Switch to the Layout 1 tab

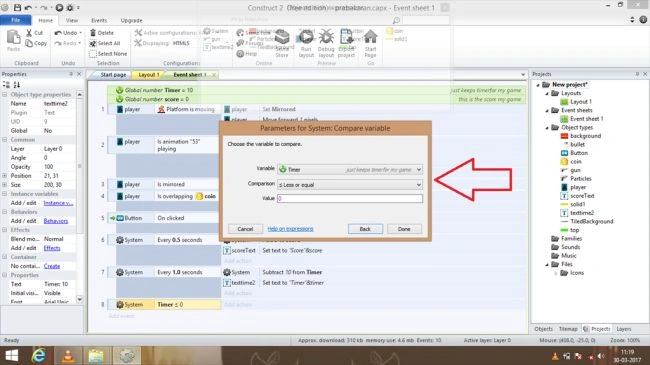(x=148, y=75)
